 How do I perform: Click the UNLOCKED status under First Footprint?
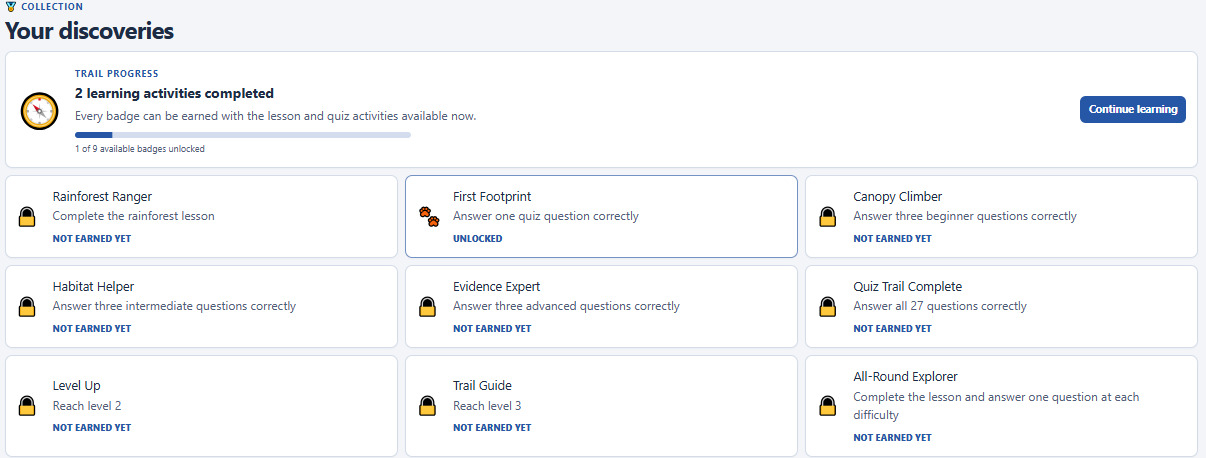(x=478, y=239)
